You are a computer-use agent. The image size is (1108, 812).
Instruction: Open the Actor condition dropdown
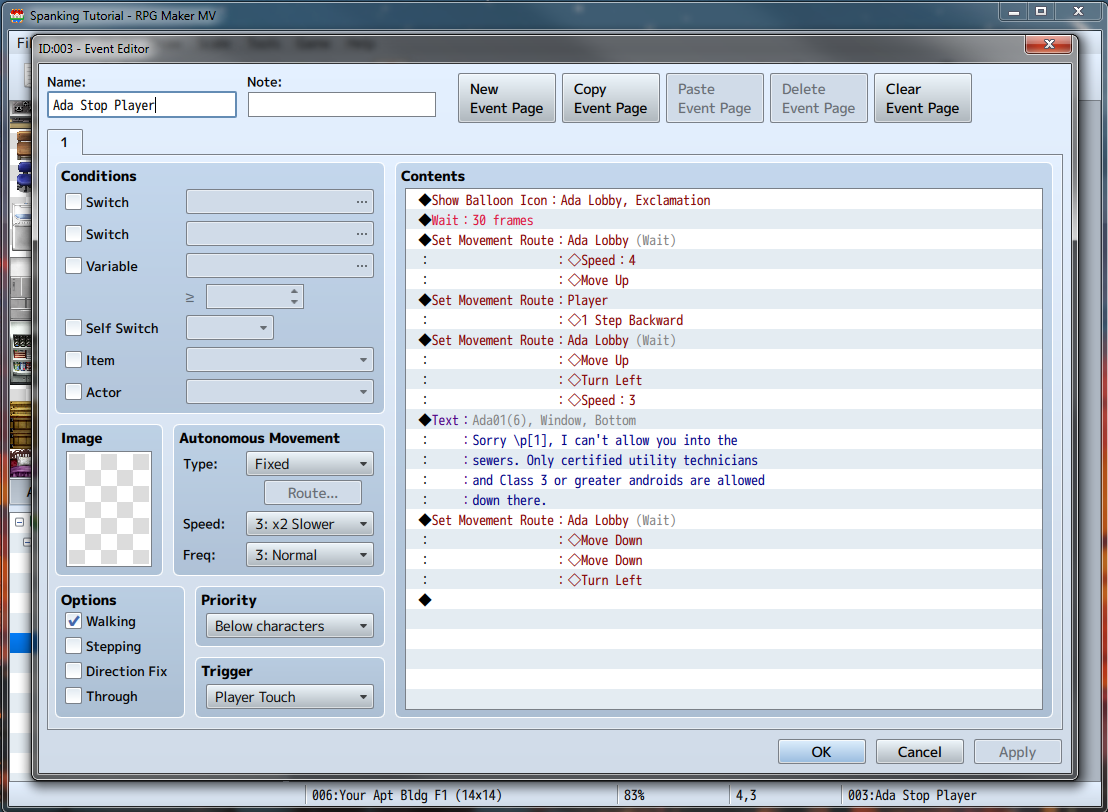(x=280, y=391)
